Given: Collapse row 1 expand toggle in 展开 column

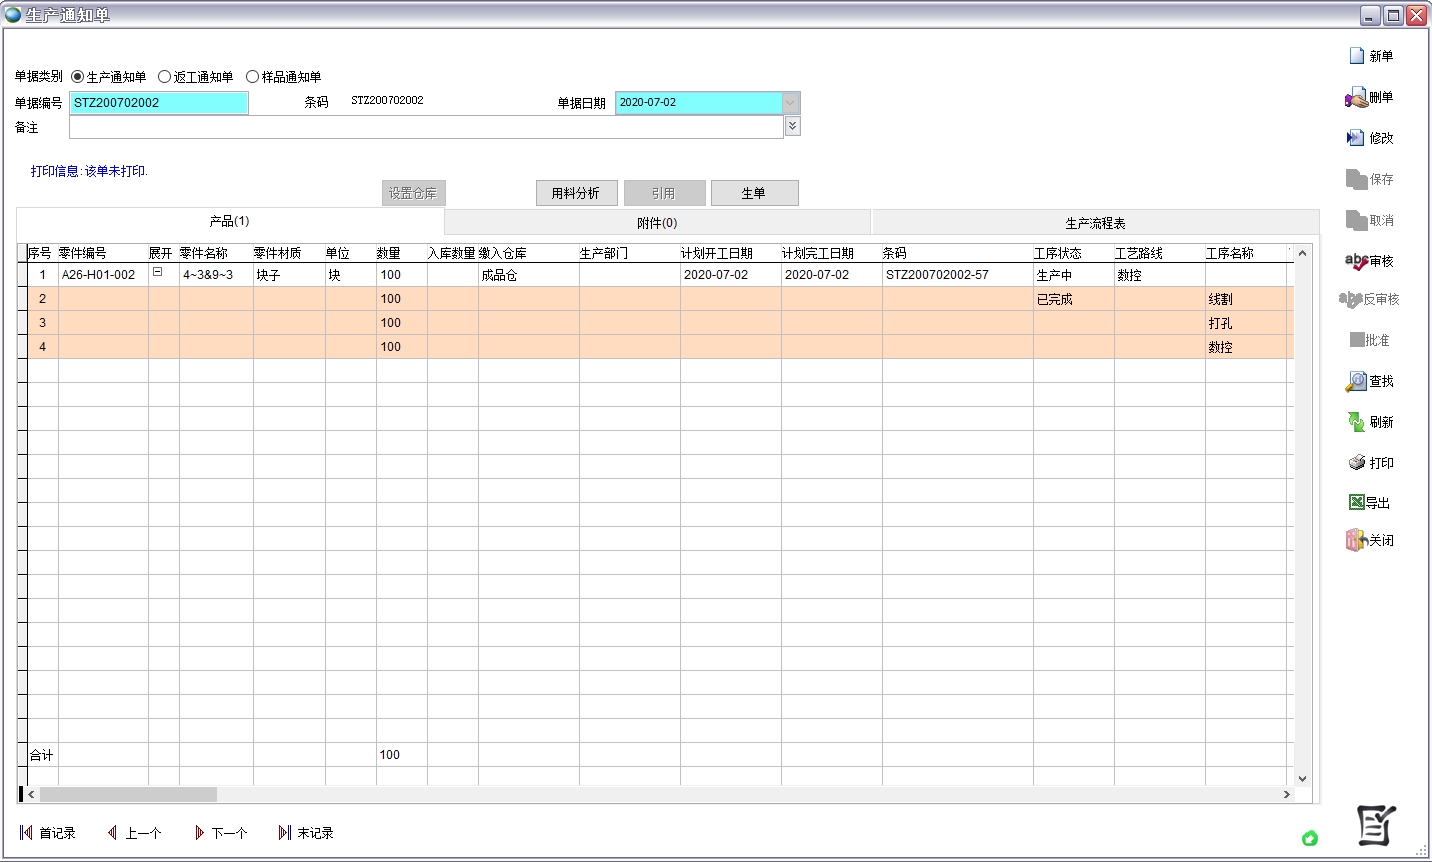Looking at the screenshot, I should (158, 272).
